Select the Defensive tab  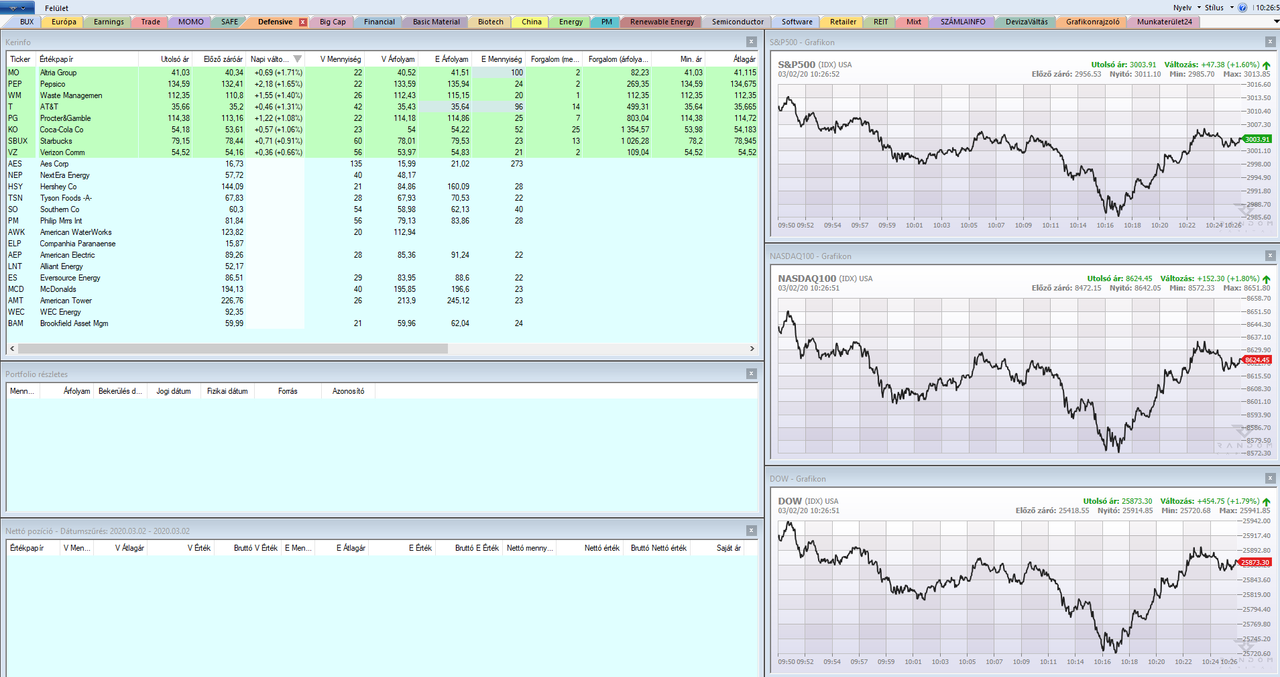pos(274,21)
